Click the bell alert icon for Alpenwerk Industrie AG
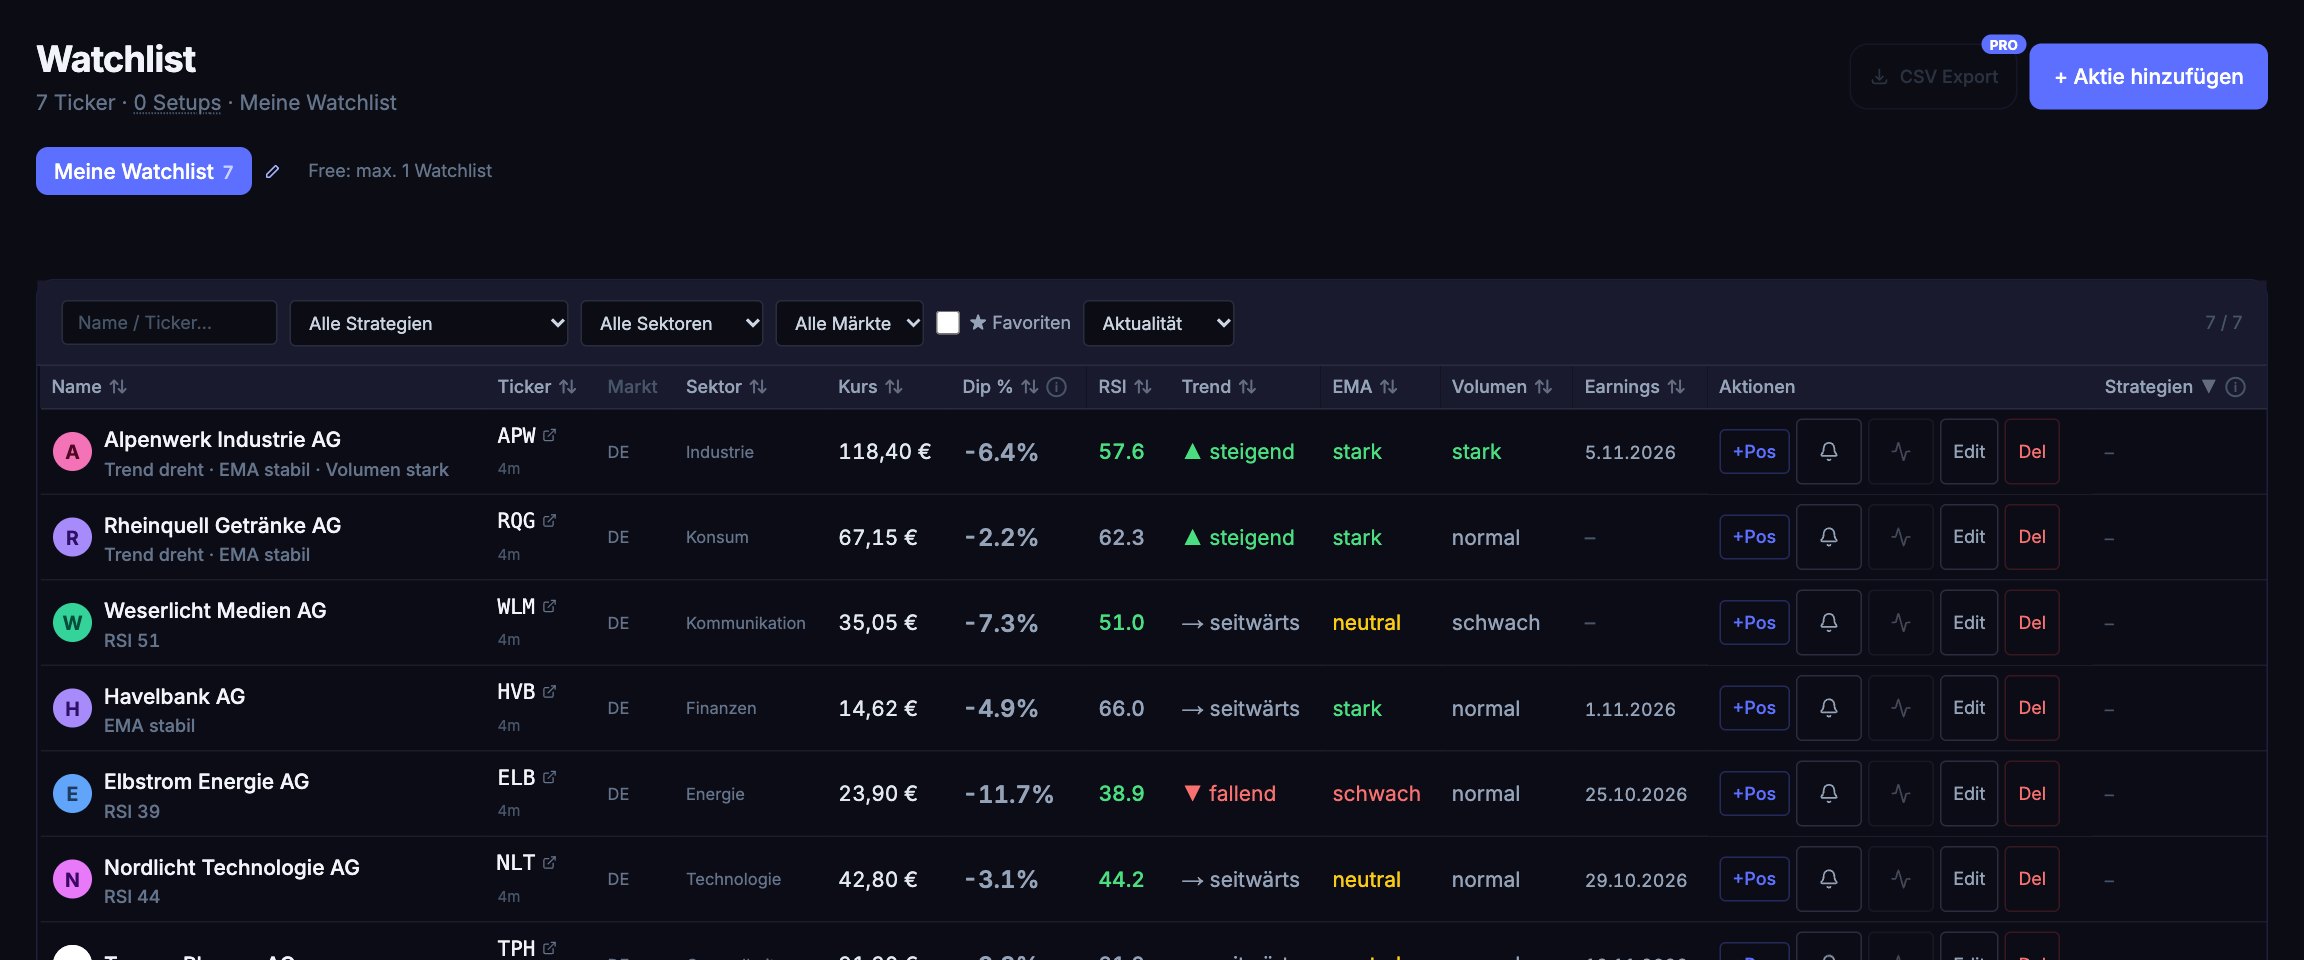Viewport: 2304px width, 960px height. tap(1828, 451)
